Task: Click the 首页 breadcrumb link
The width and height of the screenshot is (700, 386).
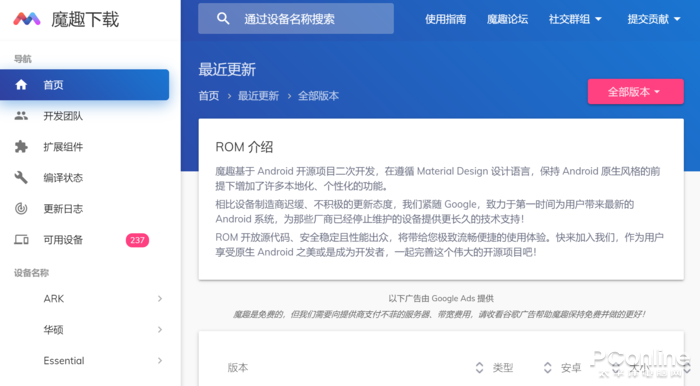Action: click(209, 96)
